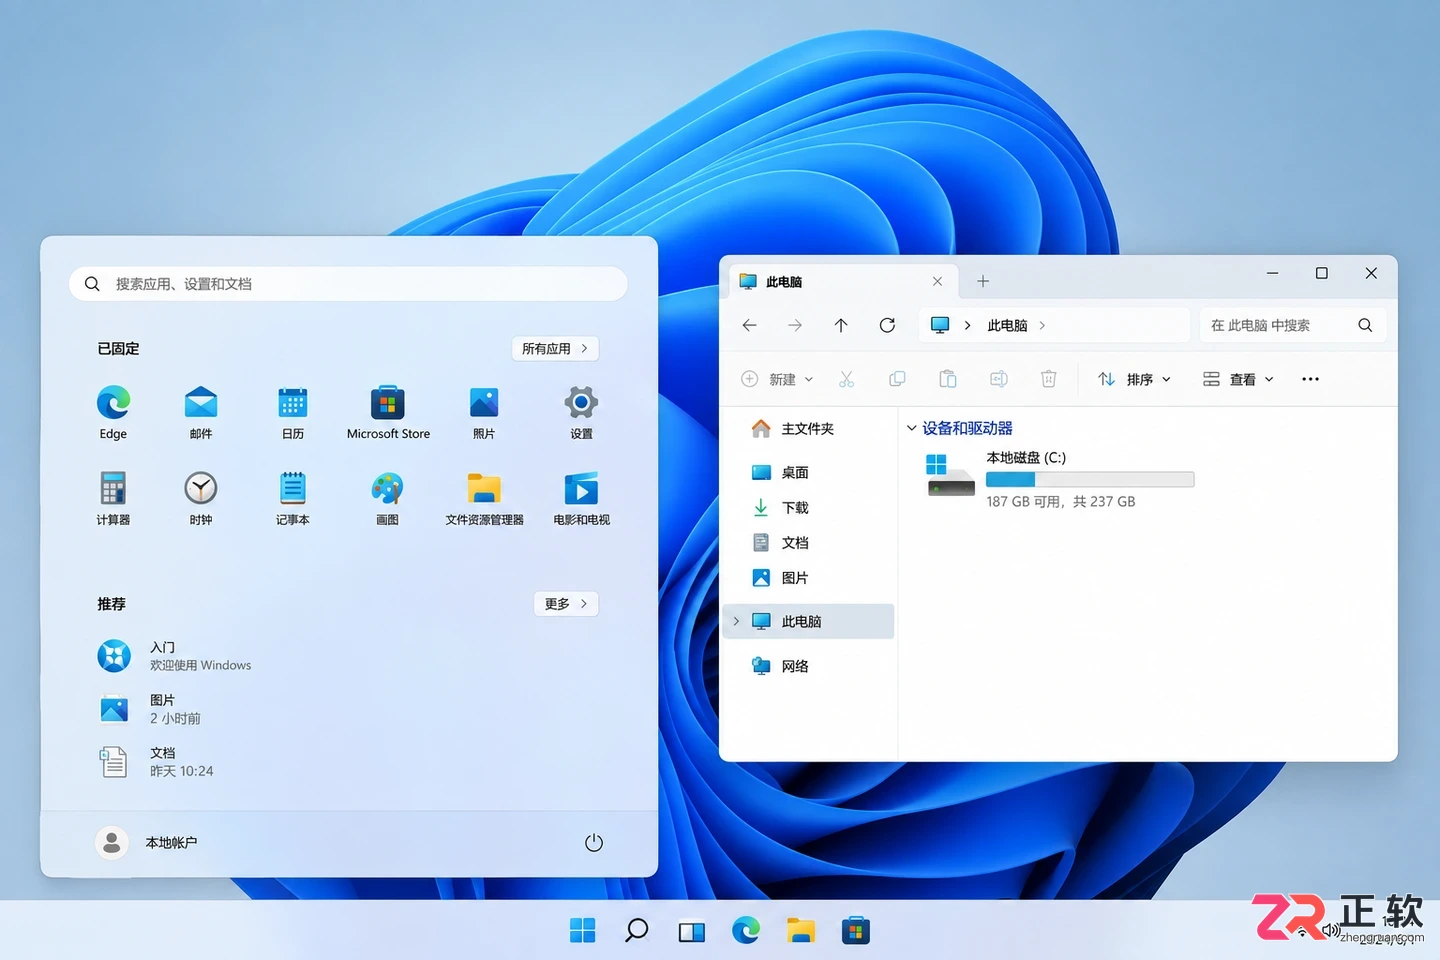Image resolution: width=1440 pixels, height=960 pixels.
Task: Click the paste icon in Explorer toolbar
Action: 948,379
